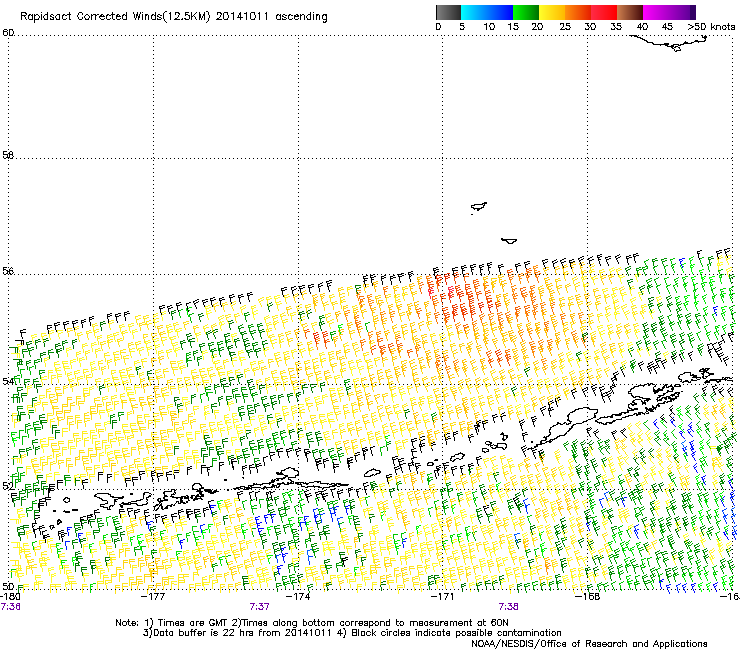Click the longitude label '-177'

click(x=153, y=596)
